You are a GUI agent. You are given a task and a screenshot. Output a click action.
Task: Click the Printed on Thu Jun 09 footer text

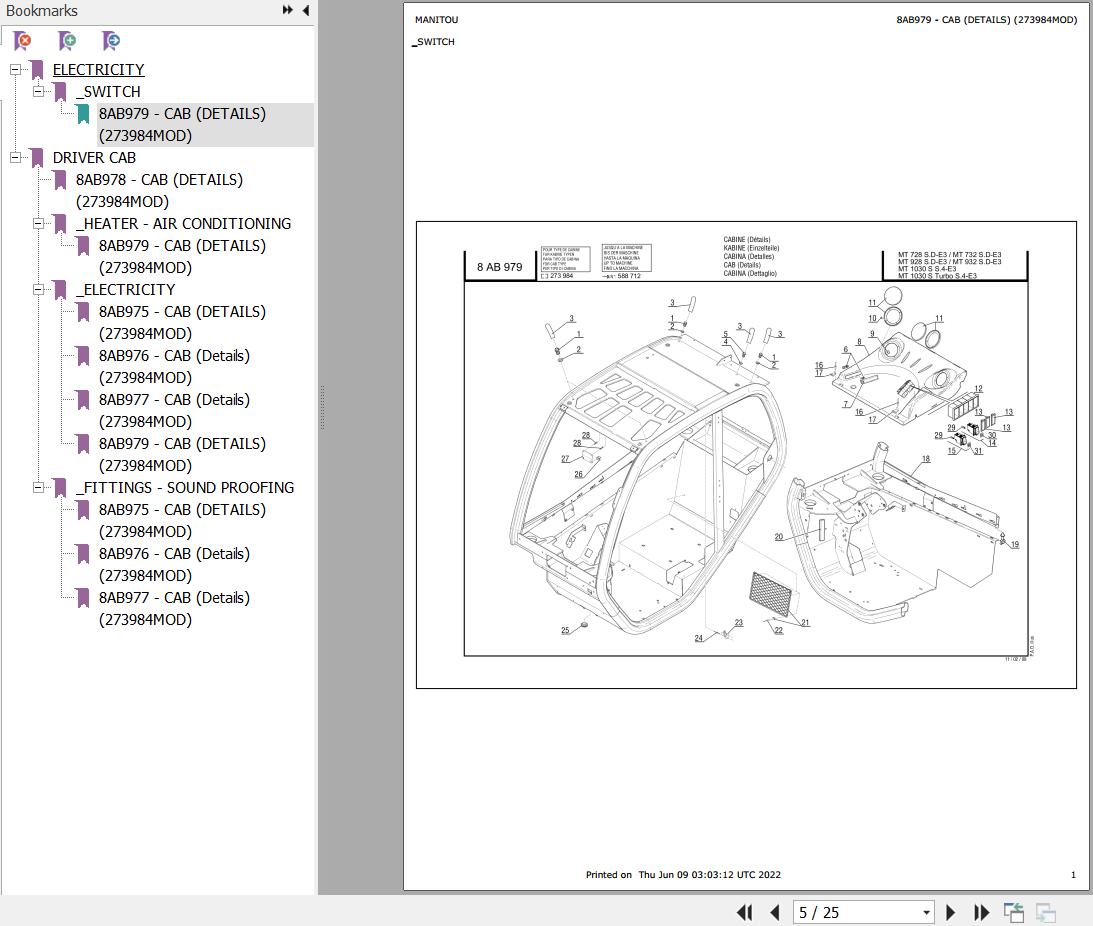(x=683, y=874)
